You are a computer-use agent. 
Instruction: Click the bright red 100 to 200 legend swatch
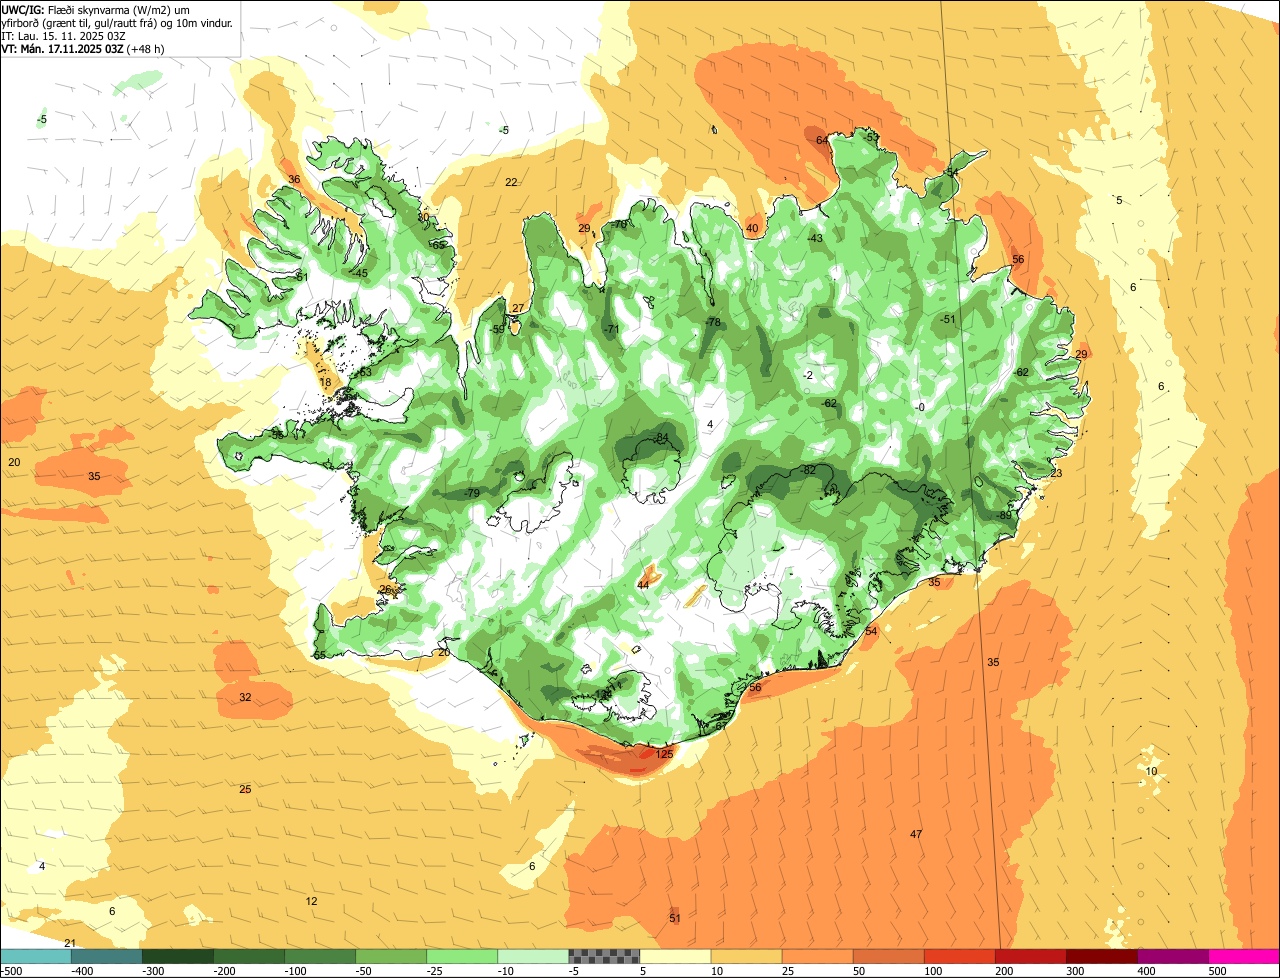click(x=960, y=956)
